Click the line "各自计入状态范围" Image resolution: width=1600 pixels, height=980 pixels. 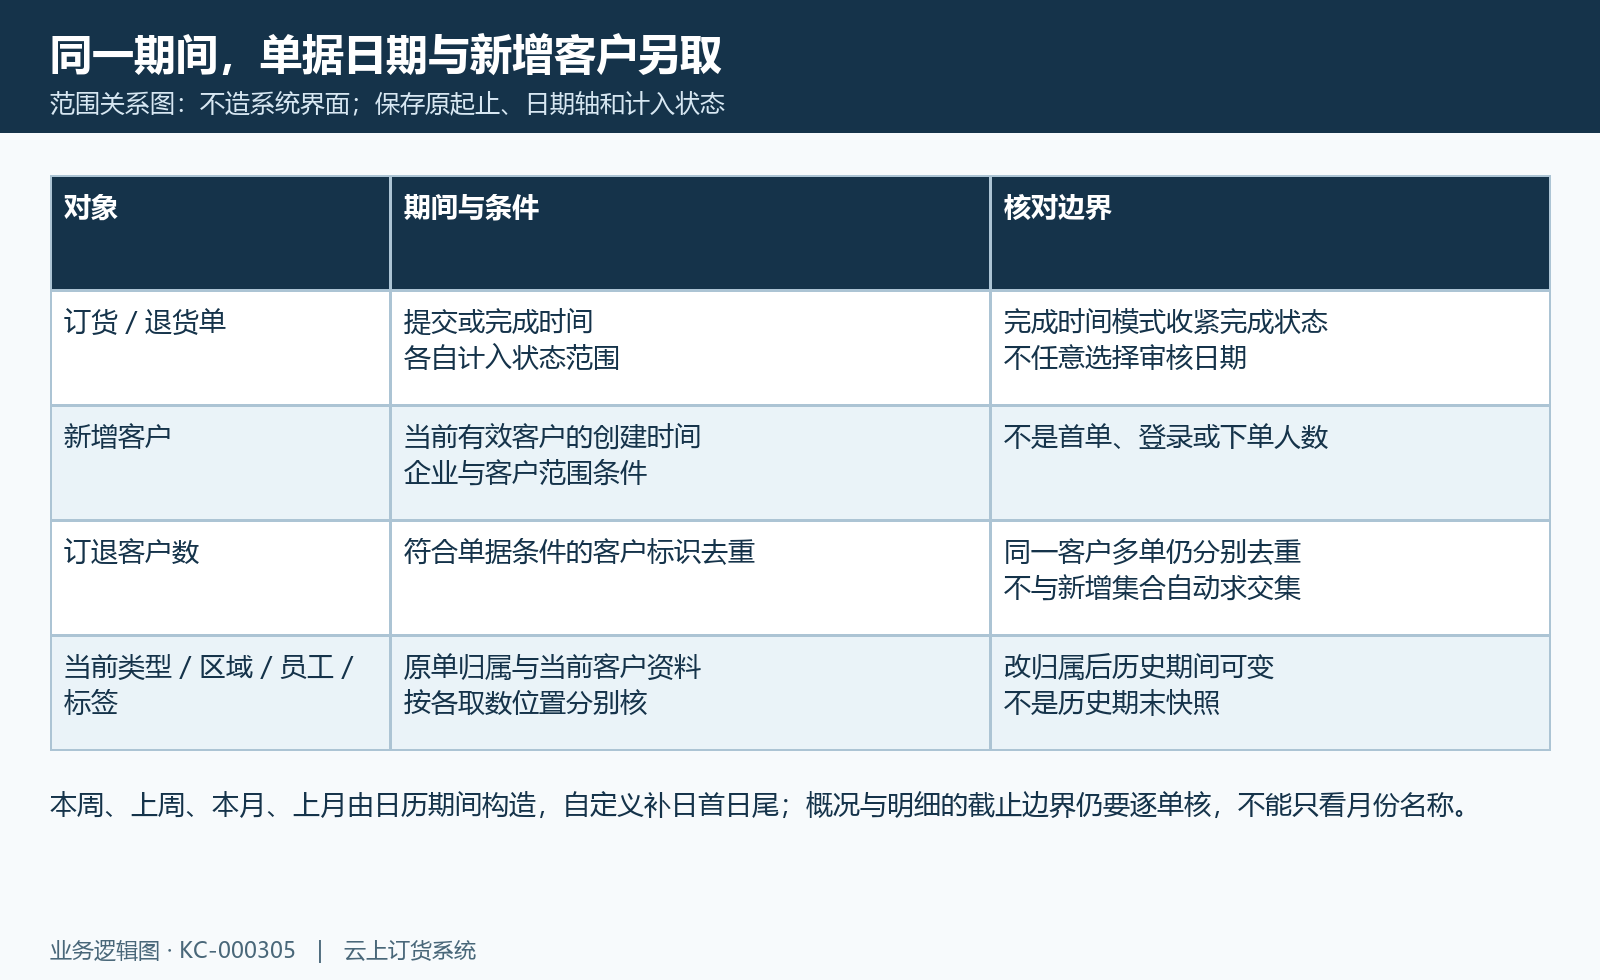click(x=512, y=358)
